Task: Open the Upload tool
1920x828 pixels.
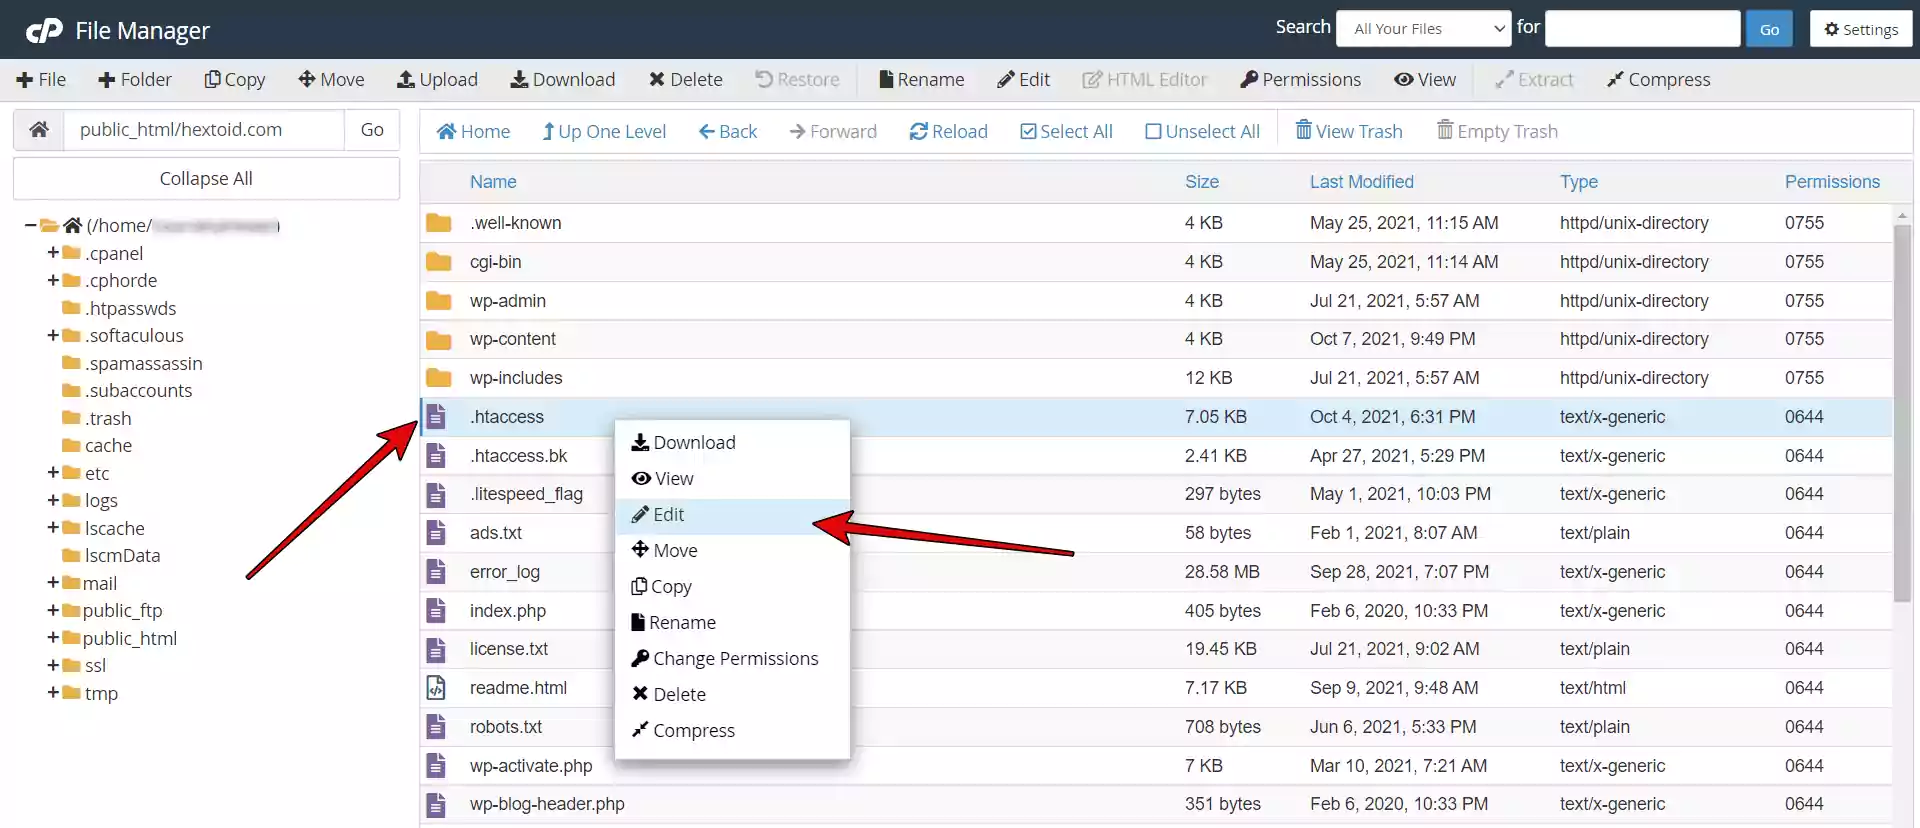Action: point(437,80)
